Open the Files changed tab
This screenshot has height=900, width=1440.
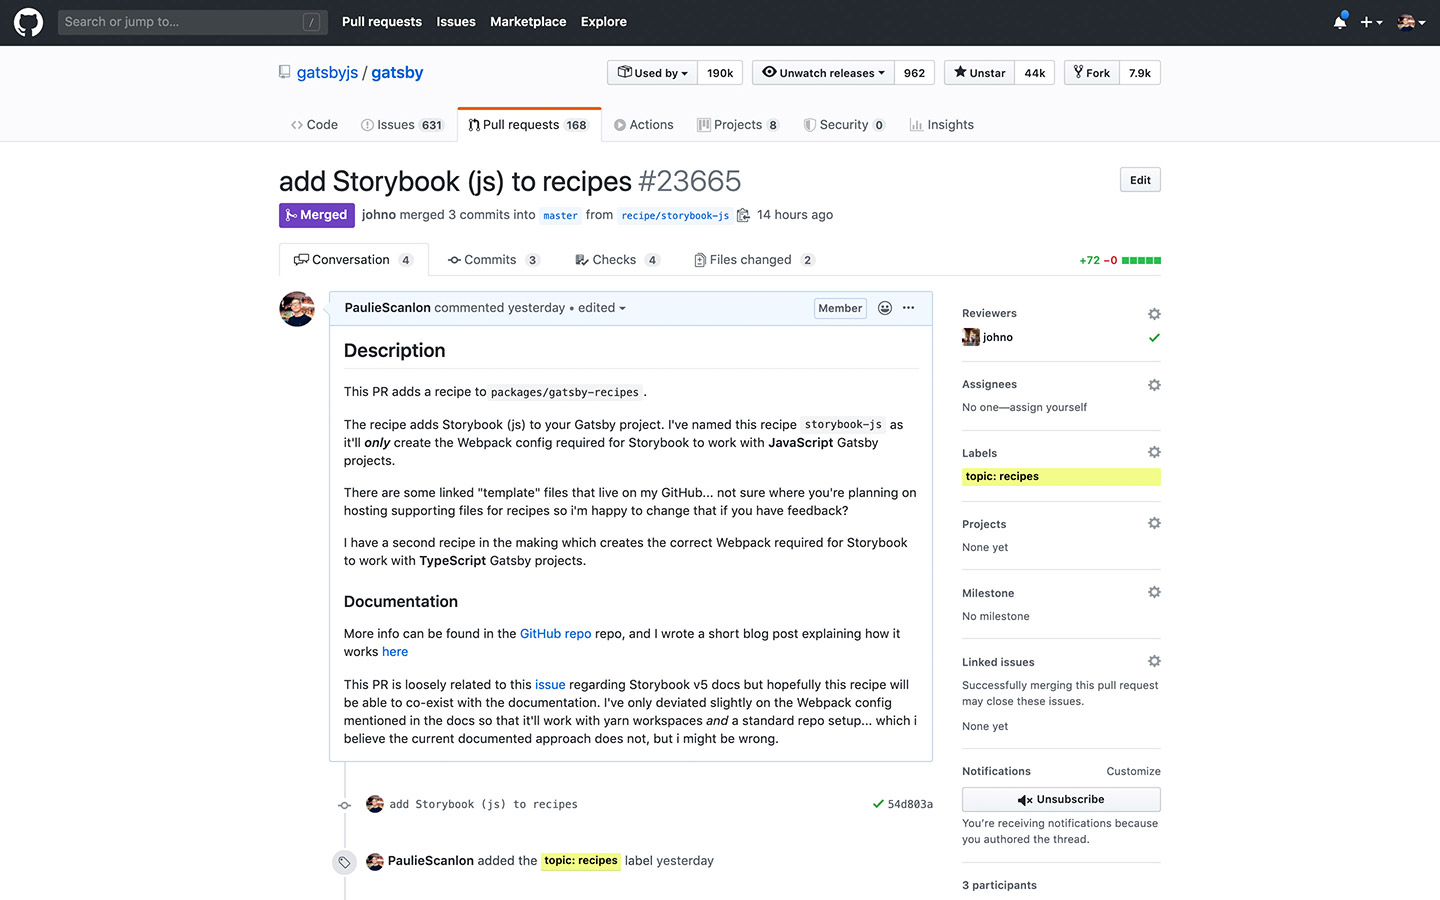click(x=754, y=260)
